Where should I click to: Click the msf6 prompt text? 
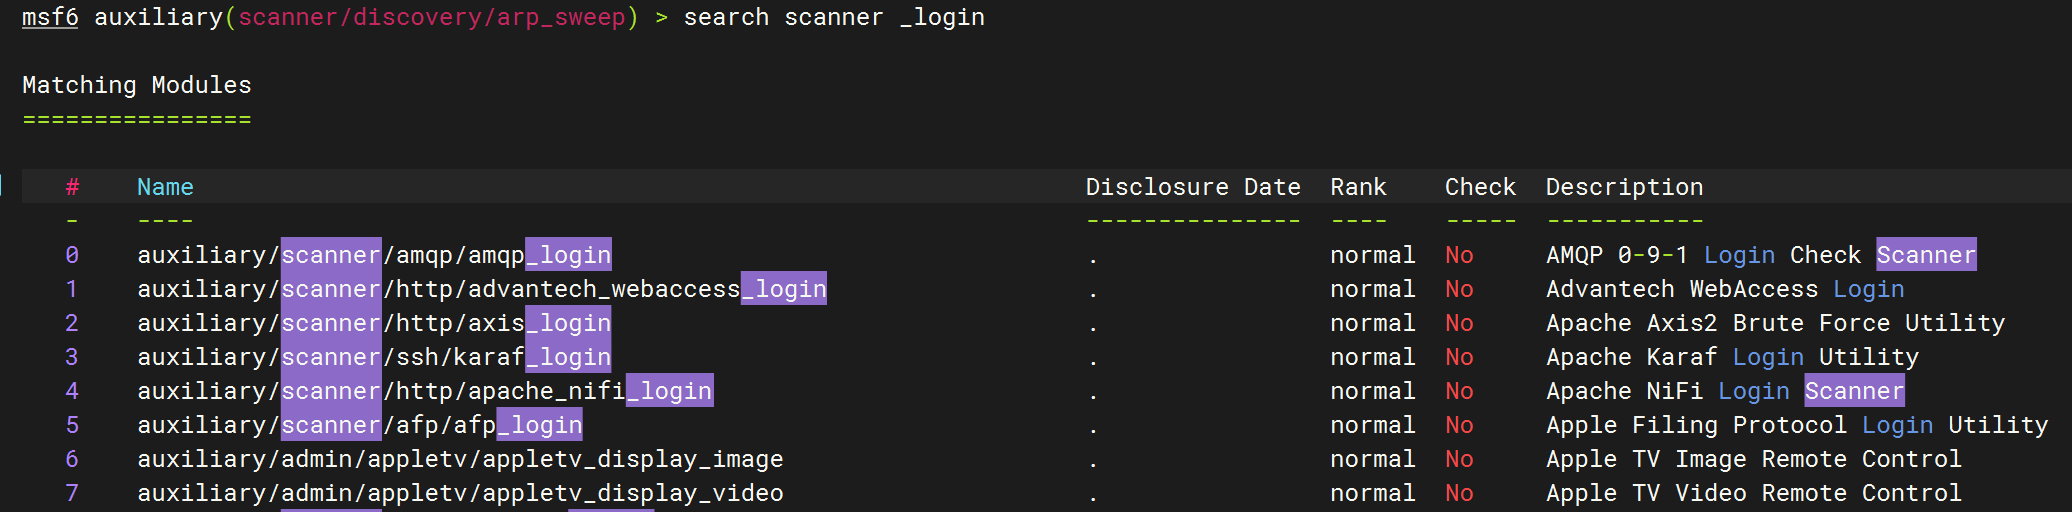pyautogui.click(x=50, y=18)
